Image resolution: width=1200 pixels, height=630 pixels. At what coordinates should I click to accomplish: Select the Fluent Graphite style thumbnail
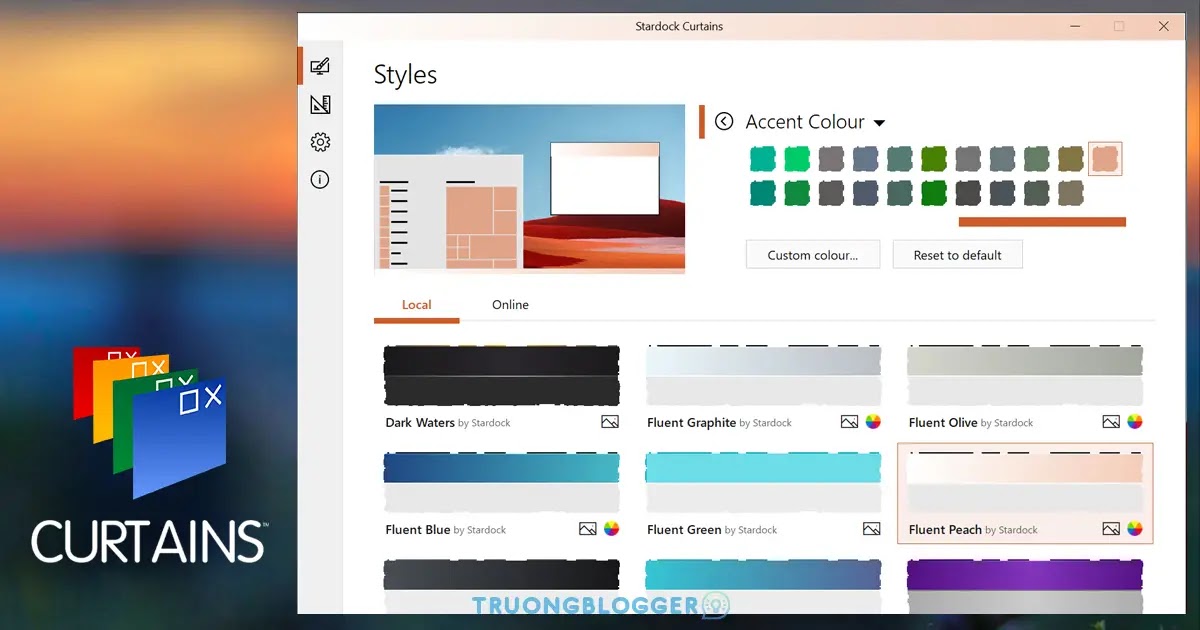point(764,375)
